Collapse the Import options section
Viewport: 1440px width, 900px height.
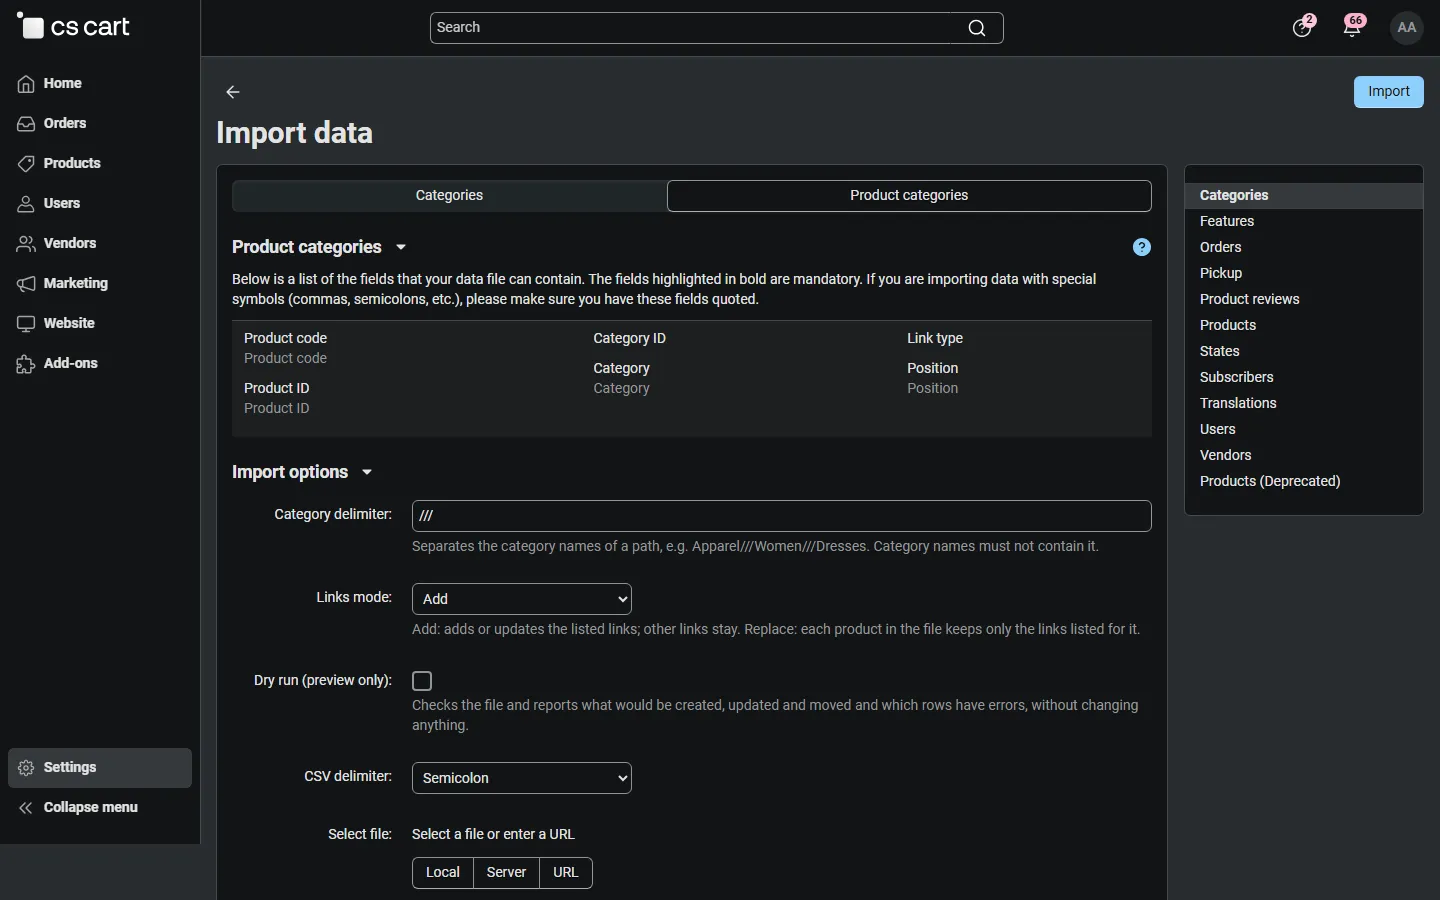(302, 472)
